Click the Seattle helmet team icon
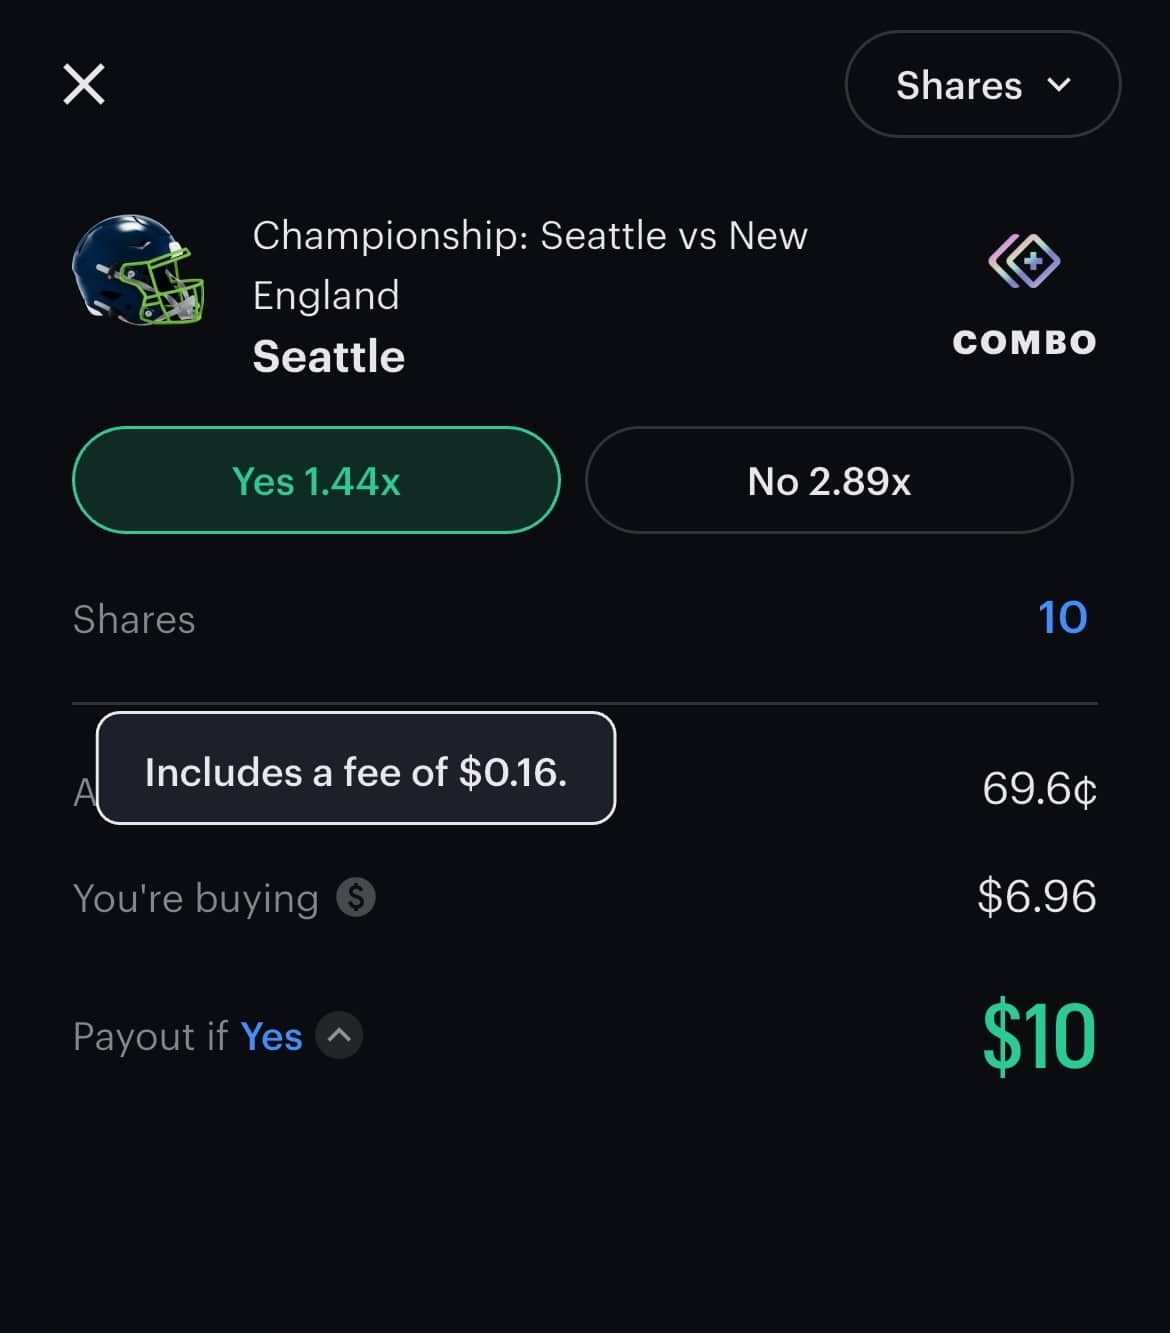 tap(138, 269)
